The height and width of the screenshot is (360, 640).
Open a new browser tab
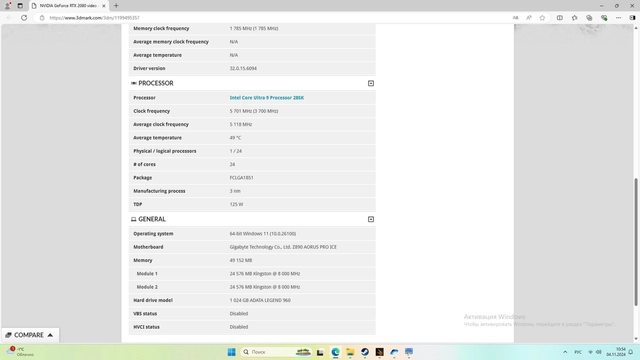click(116, 6)
